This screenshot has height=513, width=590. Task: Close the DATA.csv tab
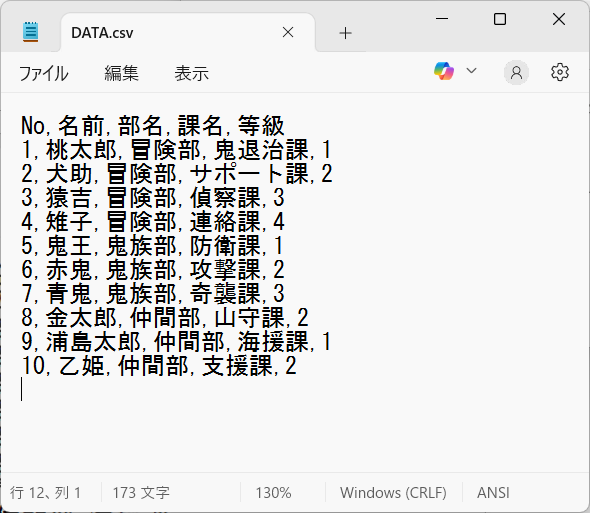pyautogui.click(x=288, y=32)
